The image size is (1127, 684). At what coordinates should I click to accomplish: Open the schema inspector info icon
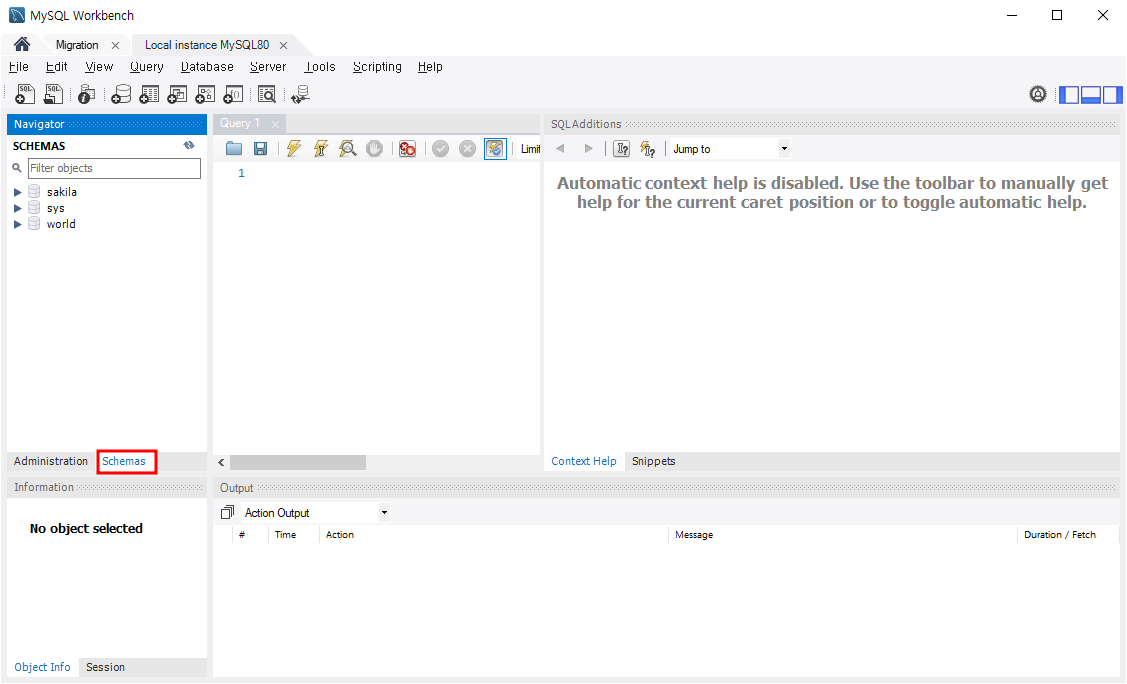[86, 94]
